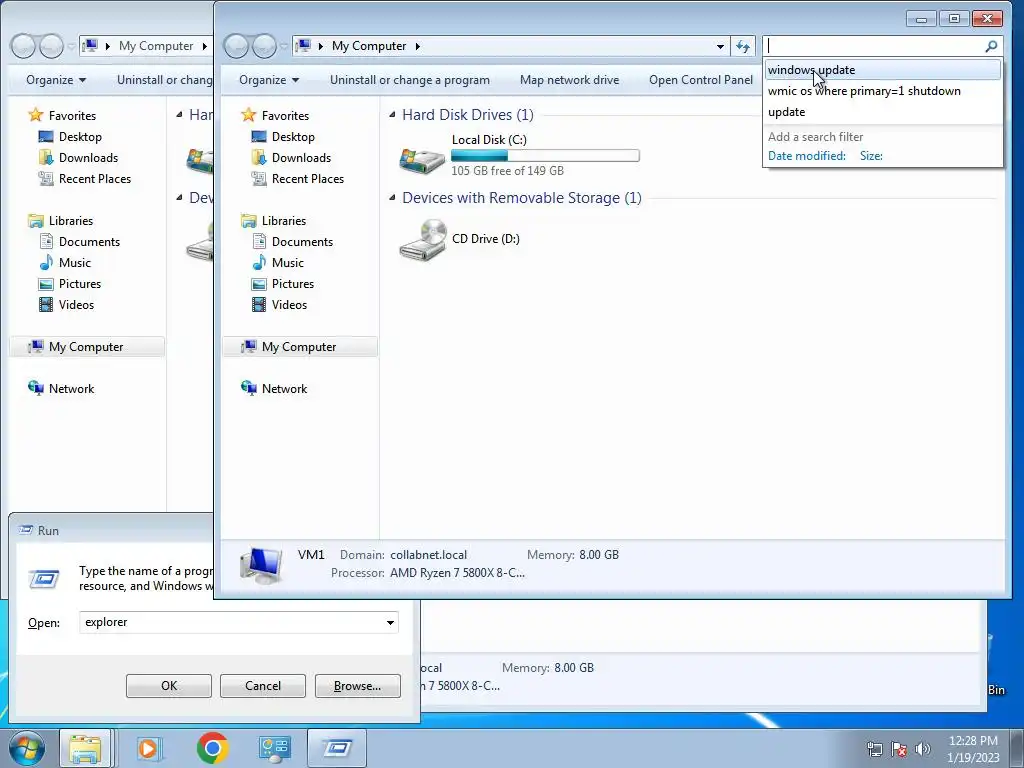1024x768 pixels.
Task: Expand the front address bar history dropdown
Action: pyautogui.click(x=720, y=46)
